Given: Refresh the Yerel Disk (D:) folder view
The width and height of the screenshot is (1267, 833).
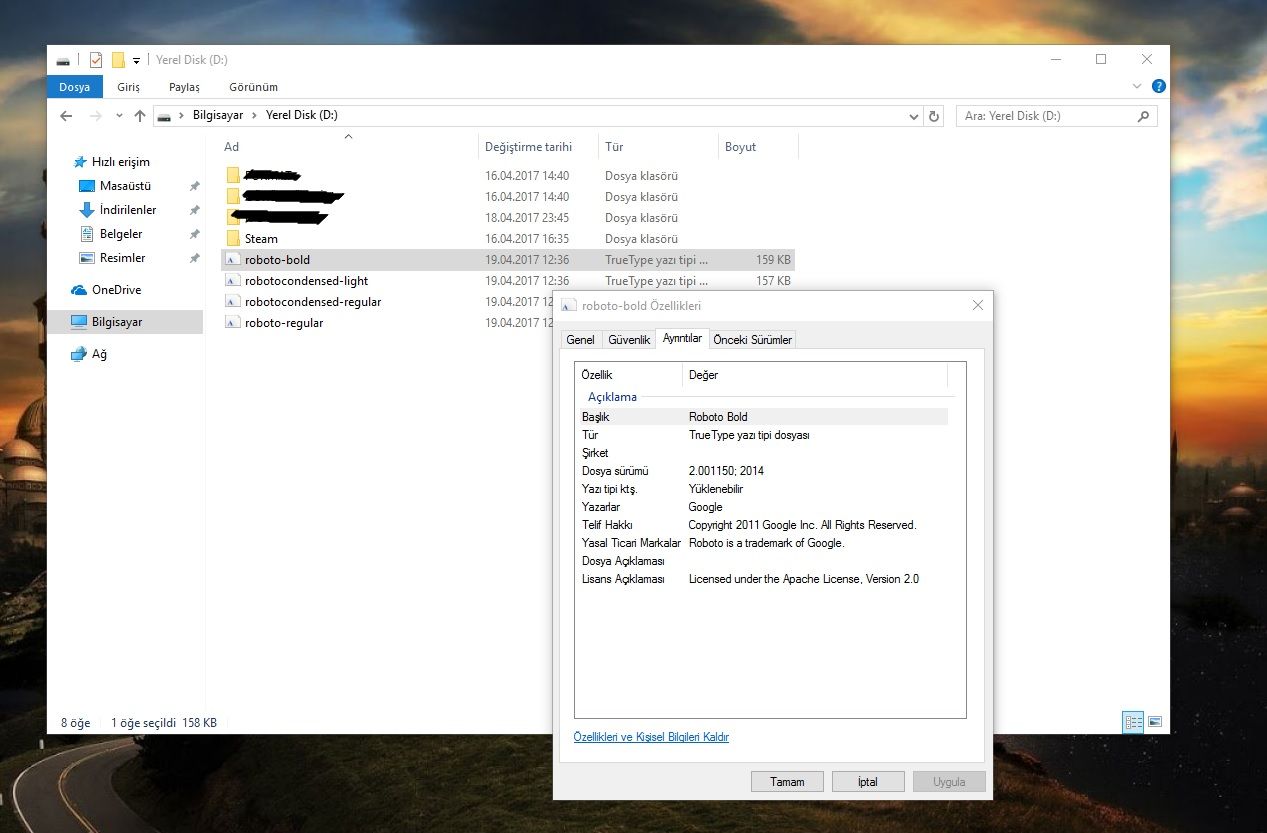Looking at the screenshot, I should (x=935, y=116).
